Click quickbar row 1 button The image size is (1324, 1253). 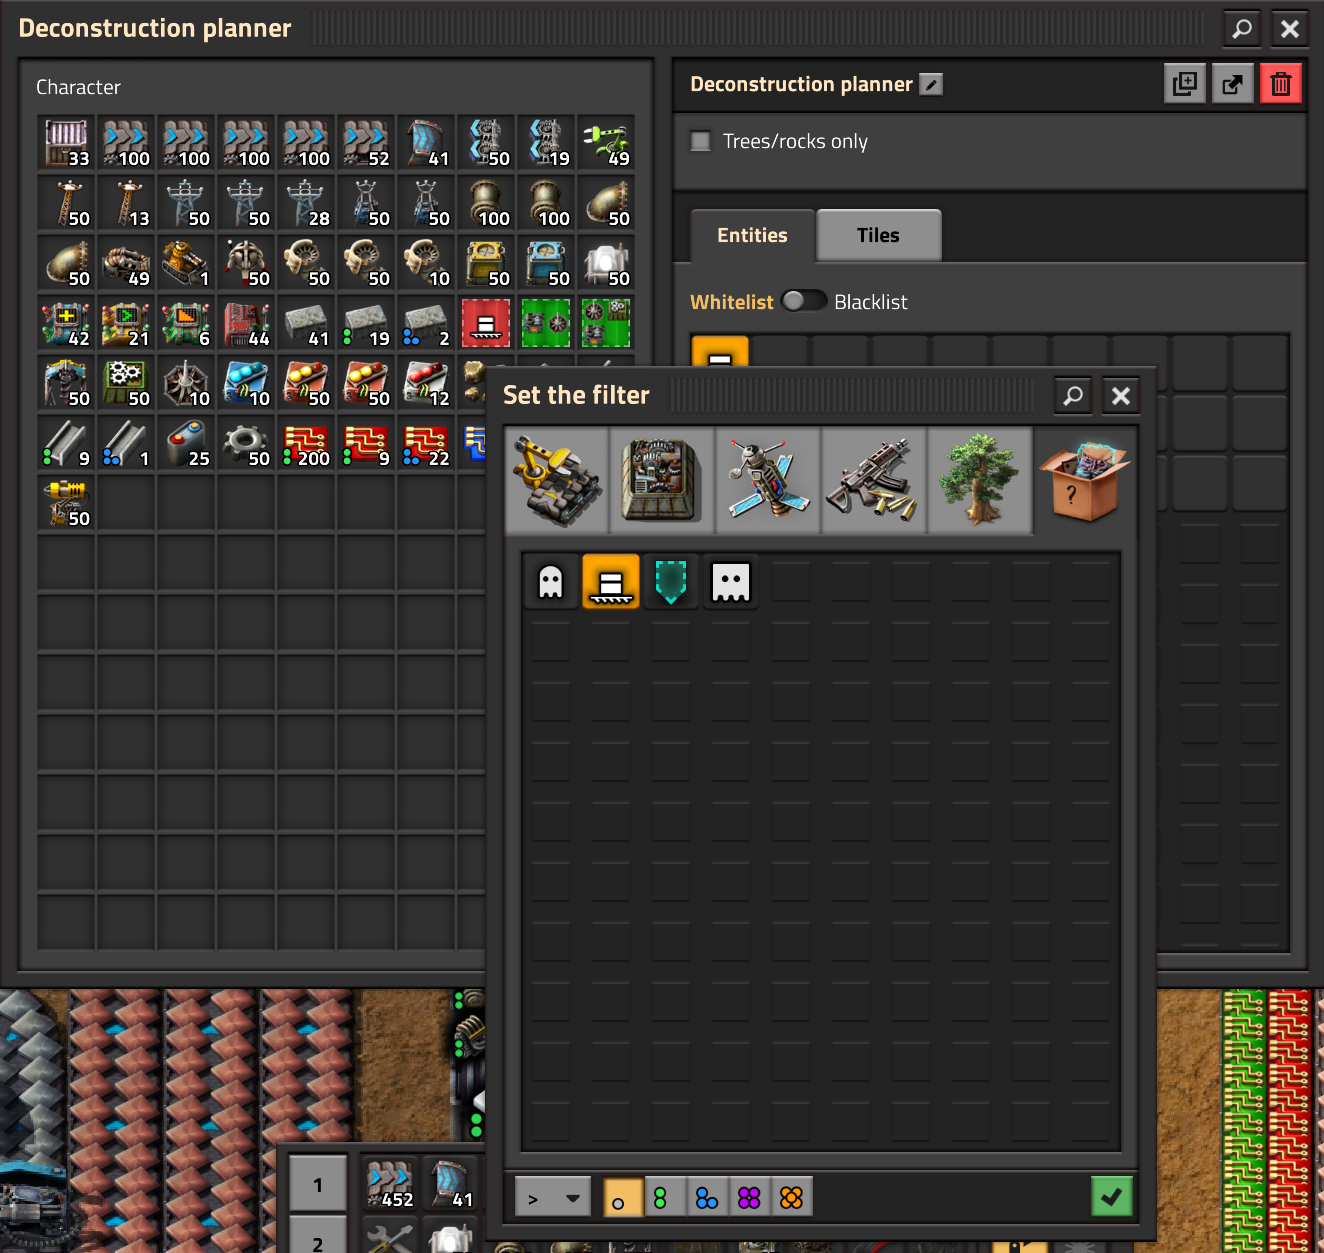(318, 1185)
